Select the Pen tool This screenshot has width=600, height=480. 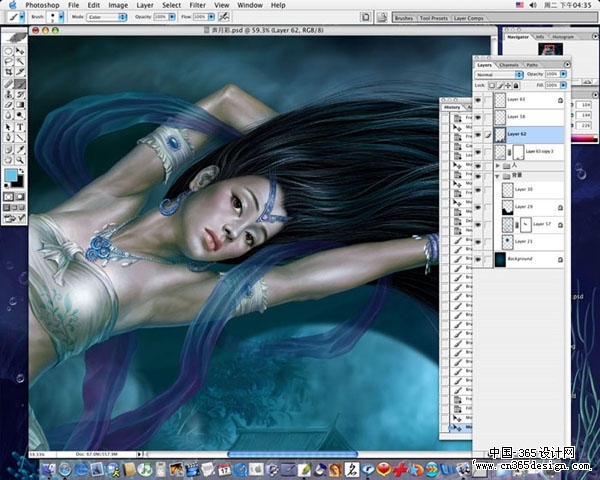[x=8, y=137]
